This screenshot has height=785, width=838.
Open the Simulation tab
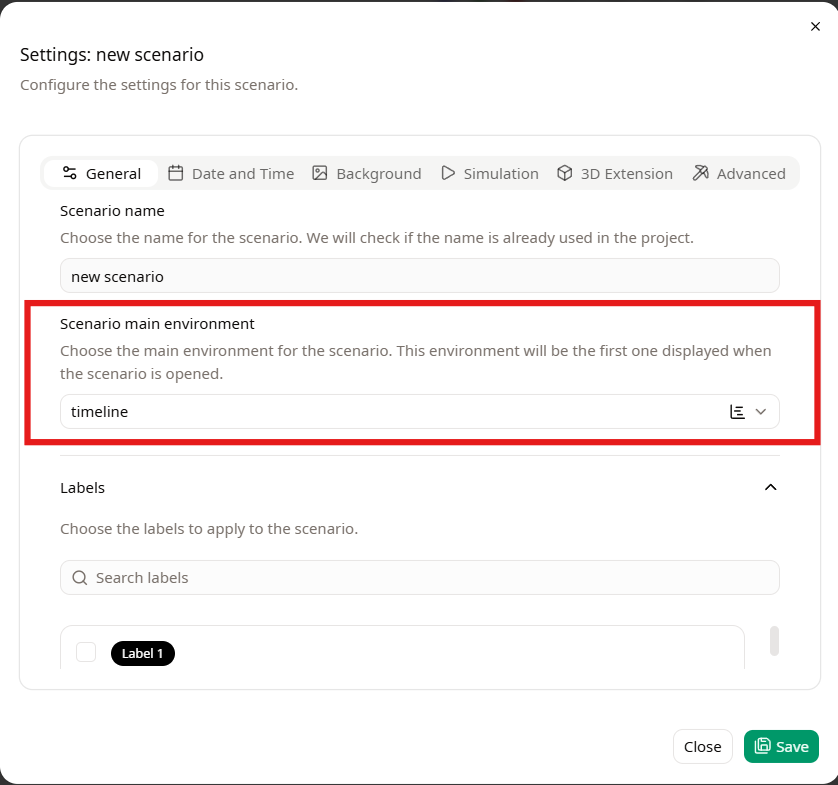pyautogui.click(x=489, y=173)
